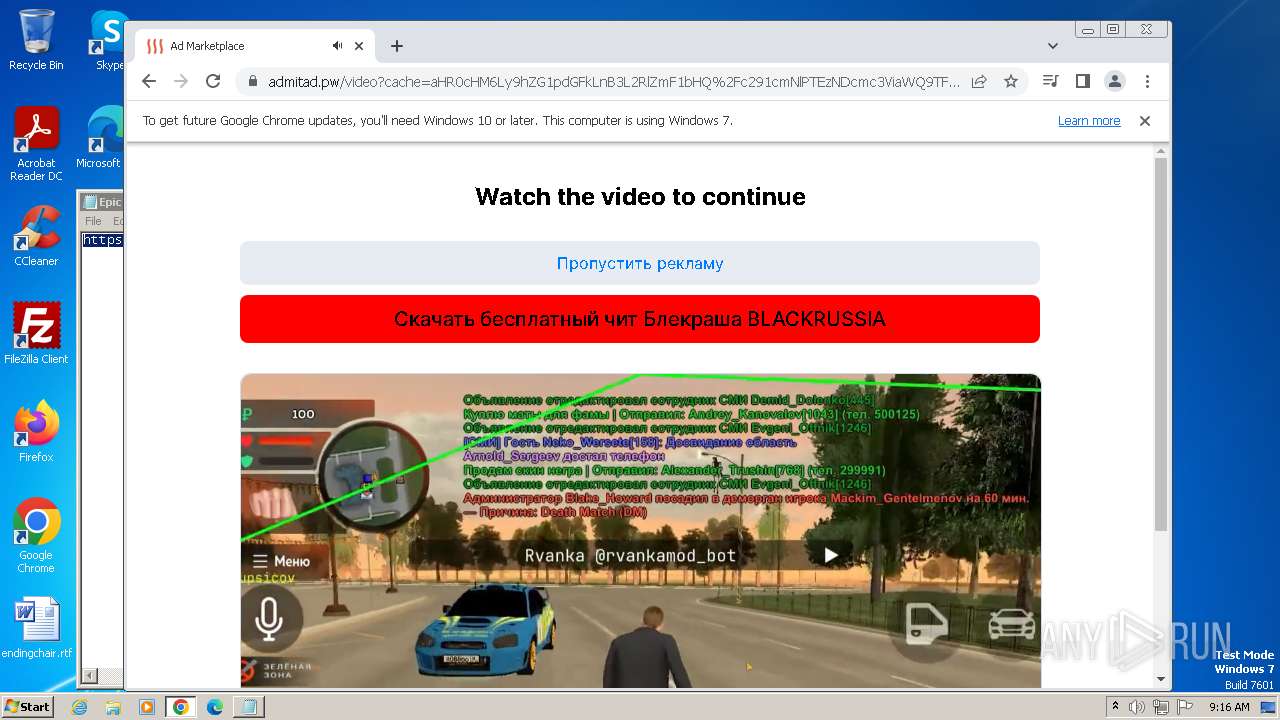
Task: Select the Firefox desktop icon
Action: [36, 432]
